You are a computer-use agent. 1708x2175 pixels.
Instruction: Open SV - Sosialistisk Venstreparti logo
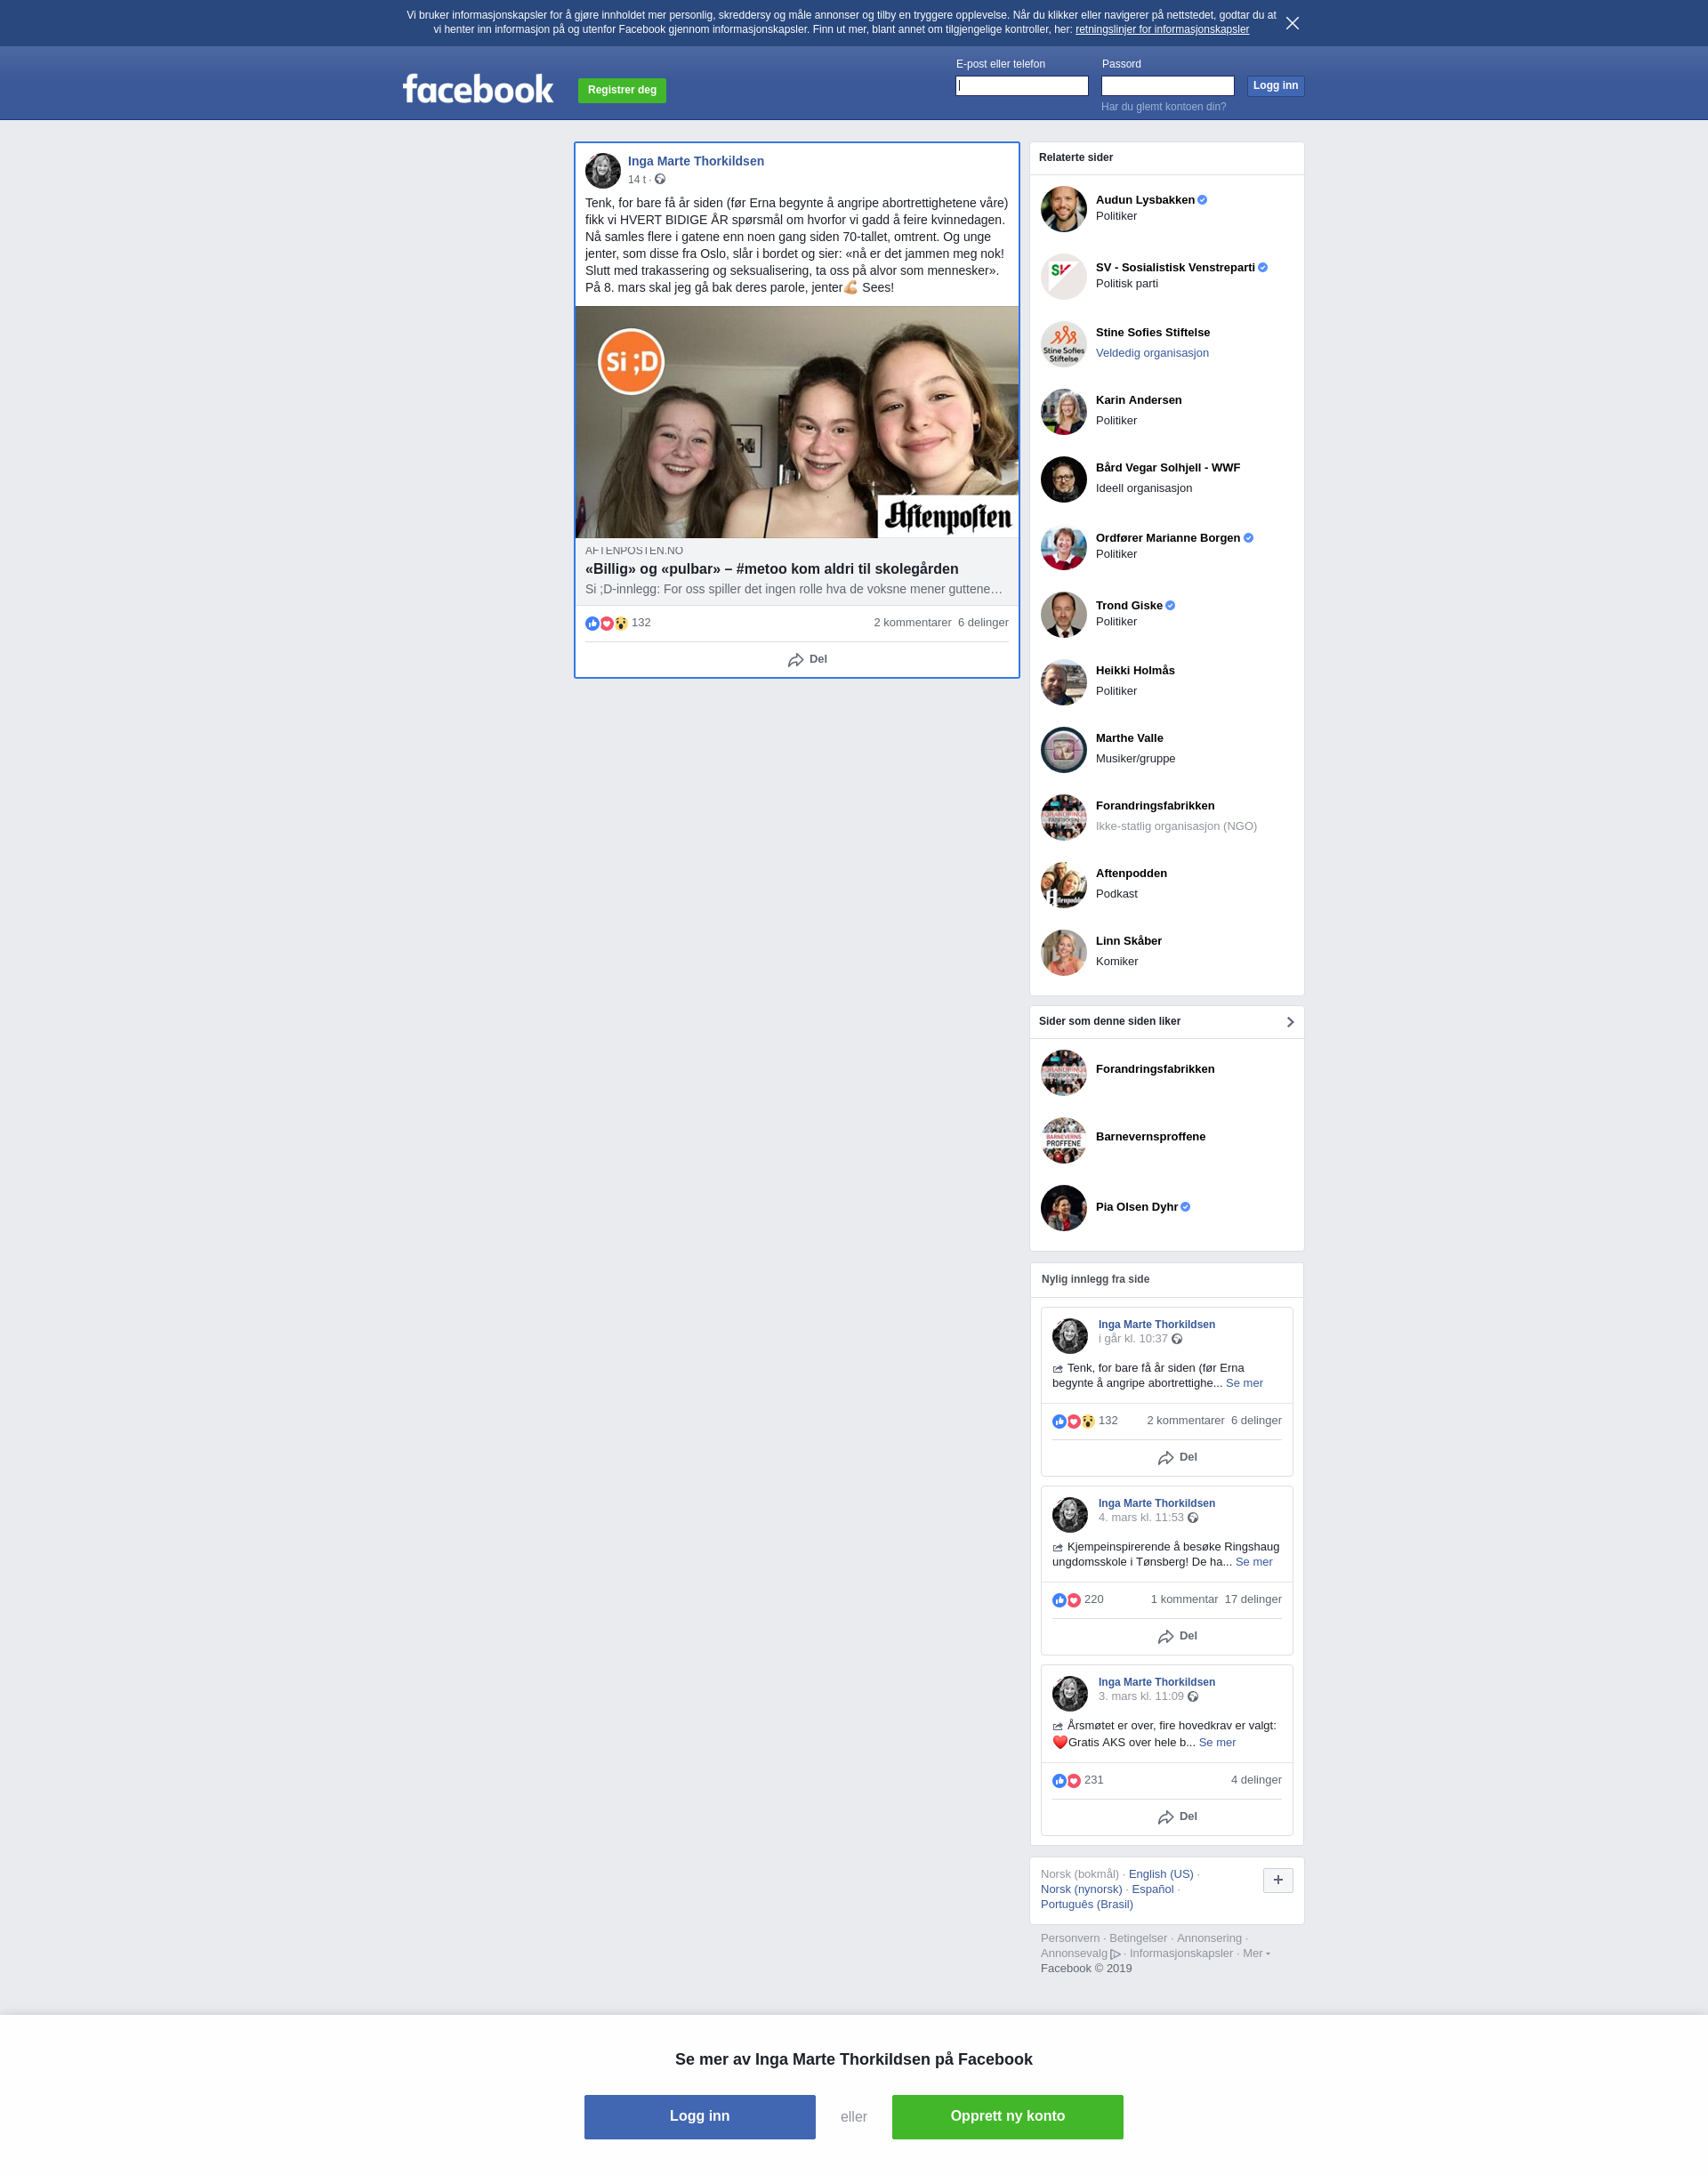tap(1063, 277)
